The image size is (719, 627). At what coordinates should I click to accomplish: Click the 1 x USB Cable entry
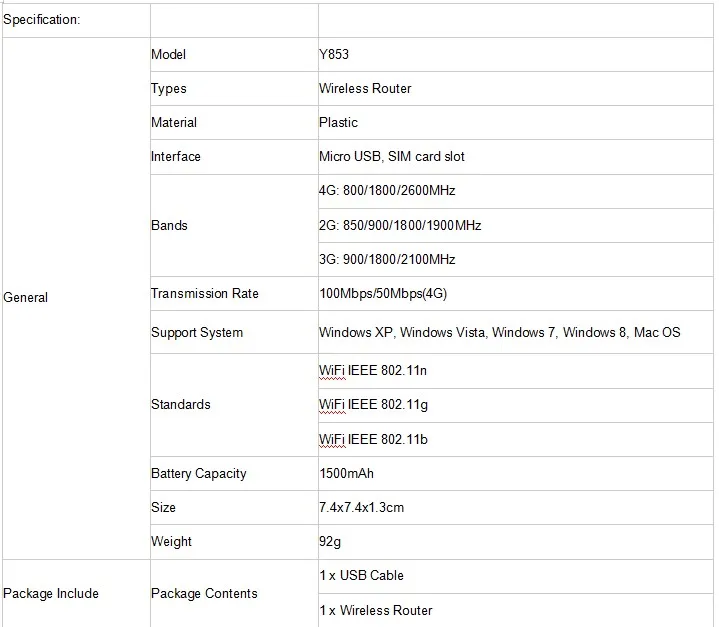coord(361,575)
